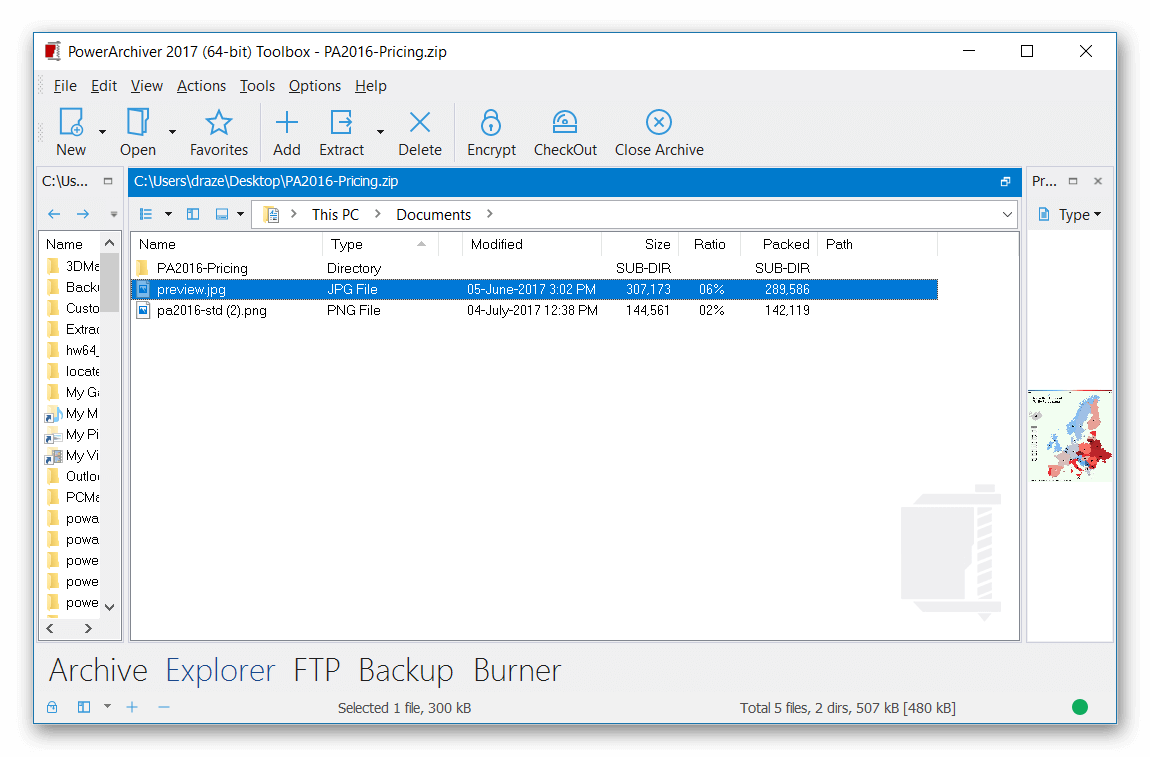Click the Close Archive icon
Screen dimensions: 1150x757
(658, 122)
